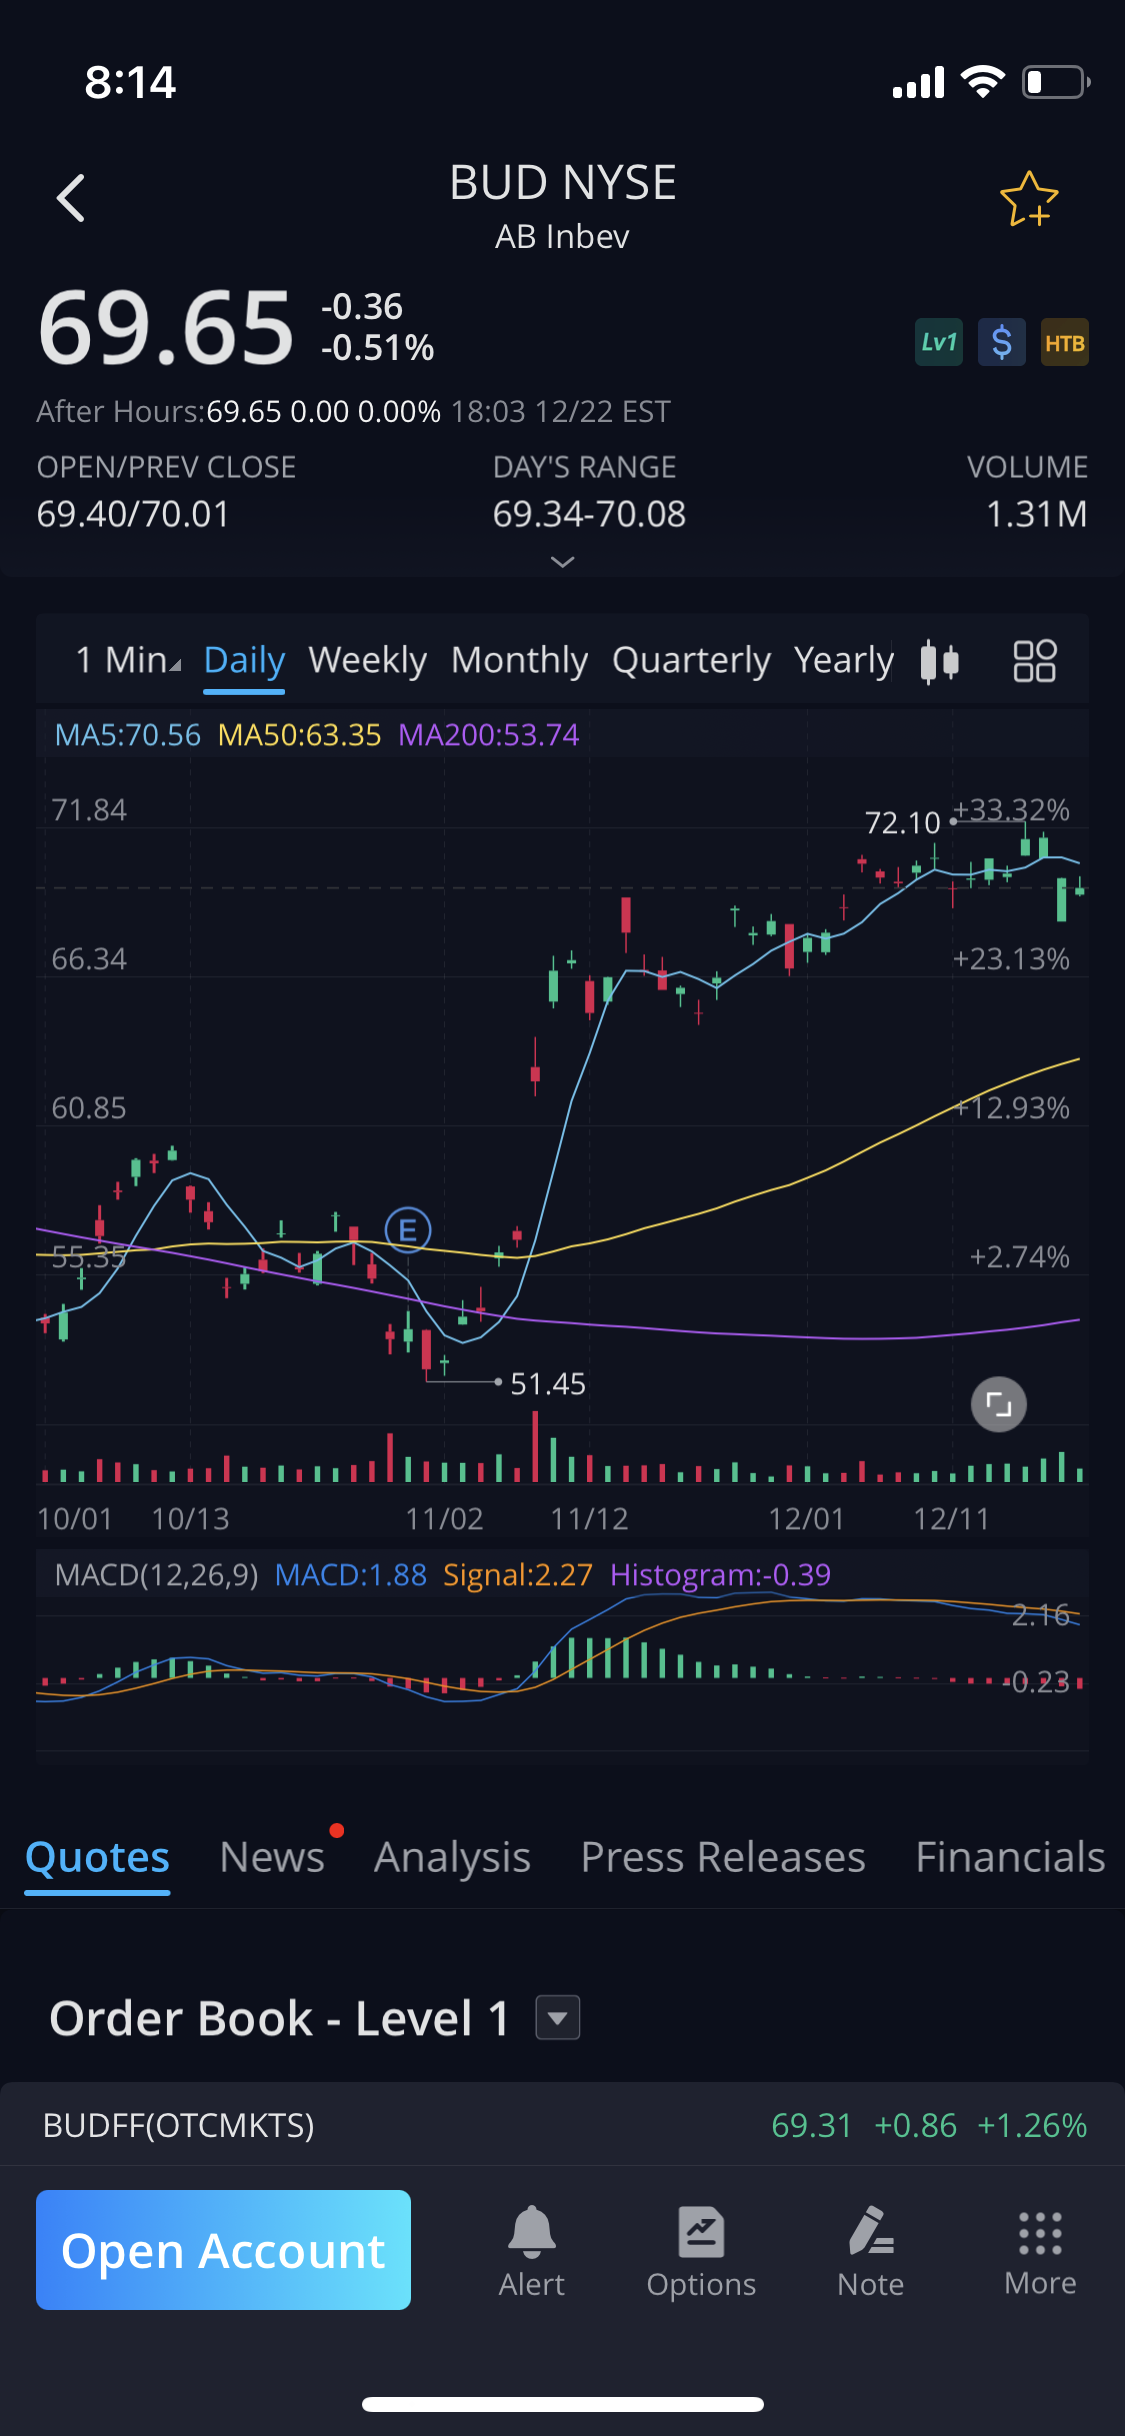Open the Order Book level dropdown
The width and height of the screenshot is (1125, 2436).
coord(557,2017)
